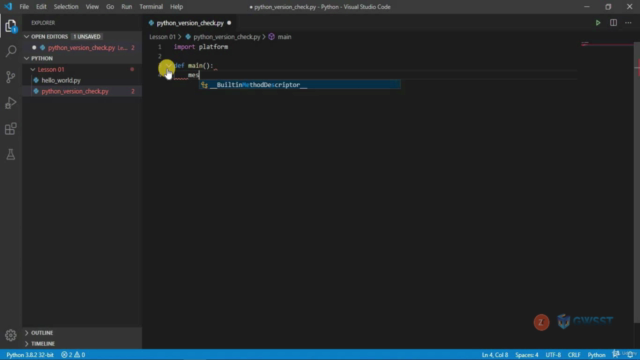Viewport: 640px width, 360px height.
Task: Change indentation via Spaces: 4
Action: 527,355
